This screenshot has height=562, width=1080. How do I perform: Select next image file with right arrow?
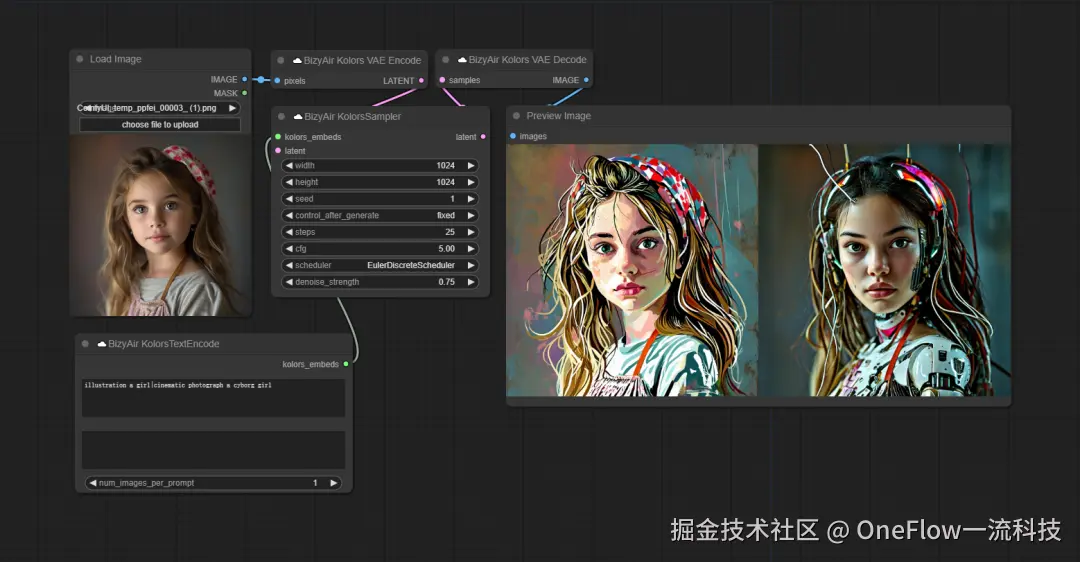[x=233, y=108]
